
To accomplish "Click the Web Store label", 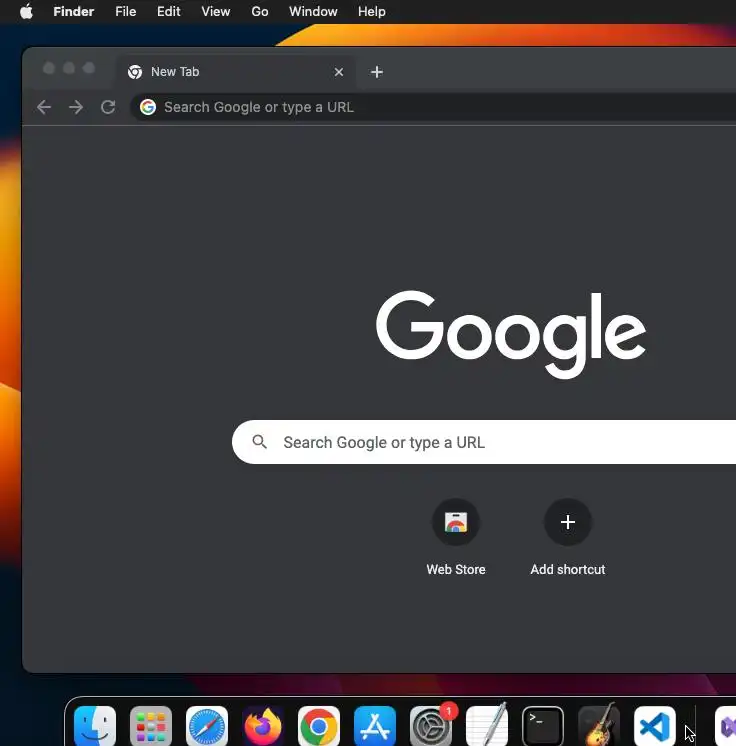I will point(456,569).
